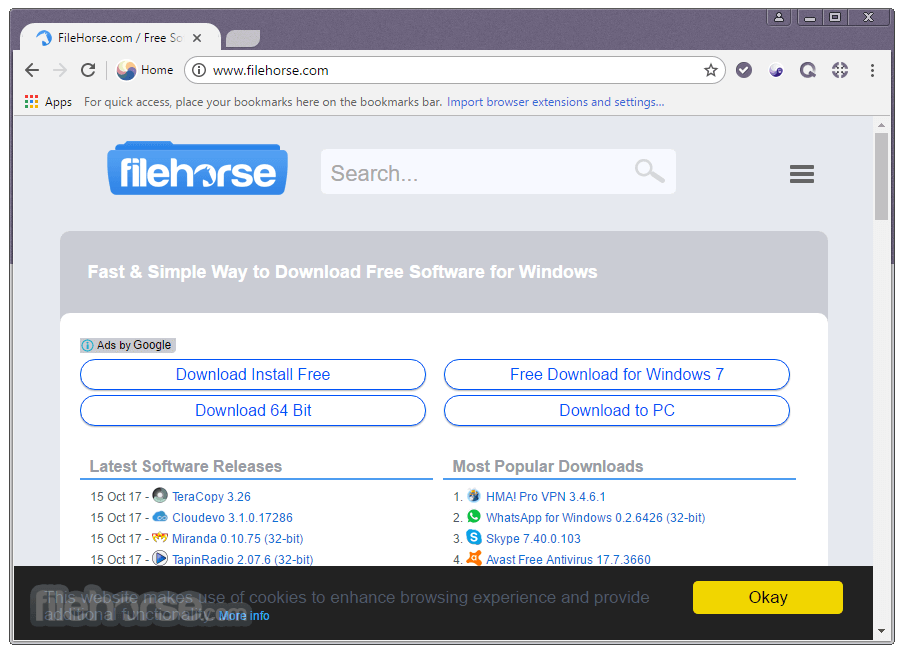The height and width of the screenshot is (657, 903).
Task: Open the purple sphere extension icon
Action: click(x=776, y=70)
